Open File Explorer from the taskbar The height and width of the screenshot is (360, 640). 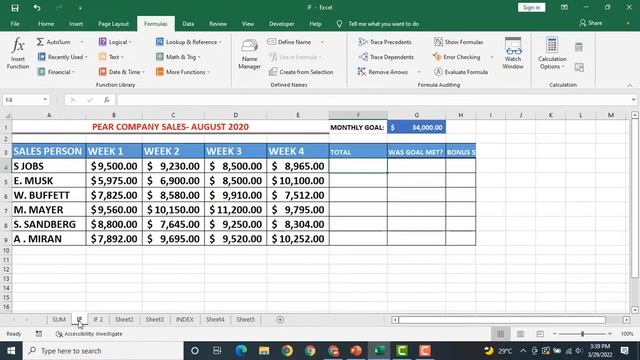click(264, 351)
